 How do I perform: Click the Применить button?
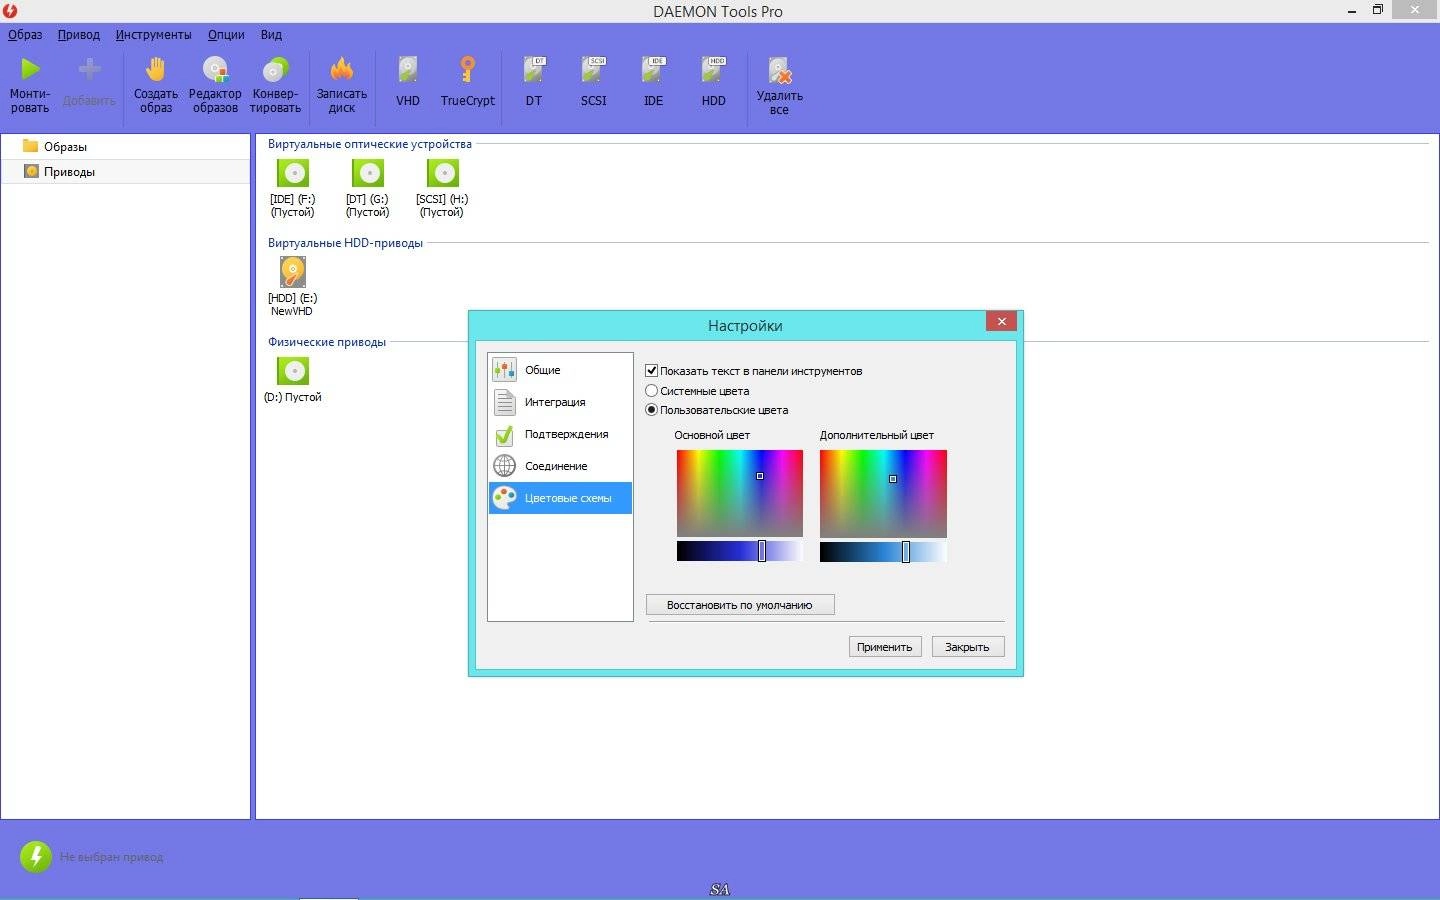pyautogui.click(x=885, y=647)
